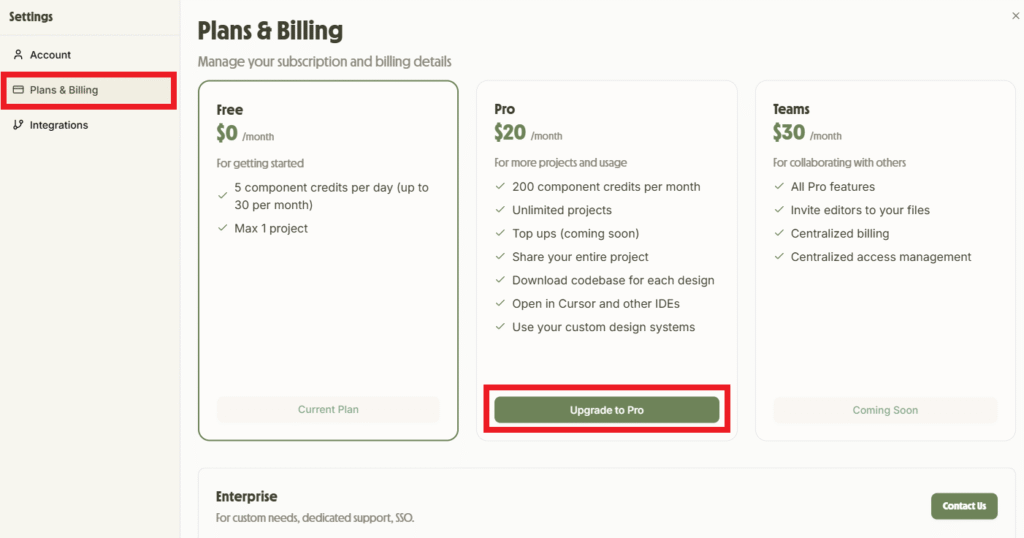Click the Plans & Billing card icon
The image size is (1024, 538).
[18, 89]
